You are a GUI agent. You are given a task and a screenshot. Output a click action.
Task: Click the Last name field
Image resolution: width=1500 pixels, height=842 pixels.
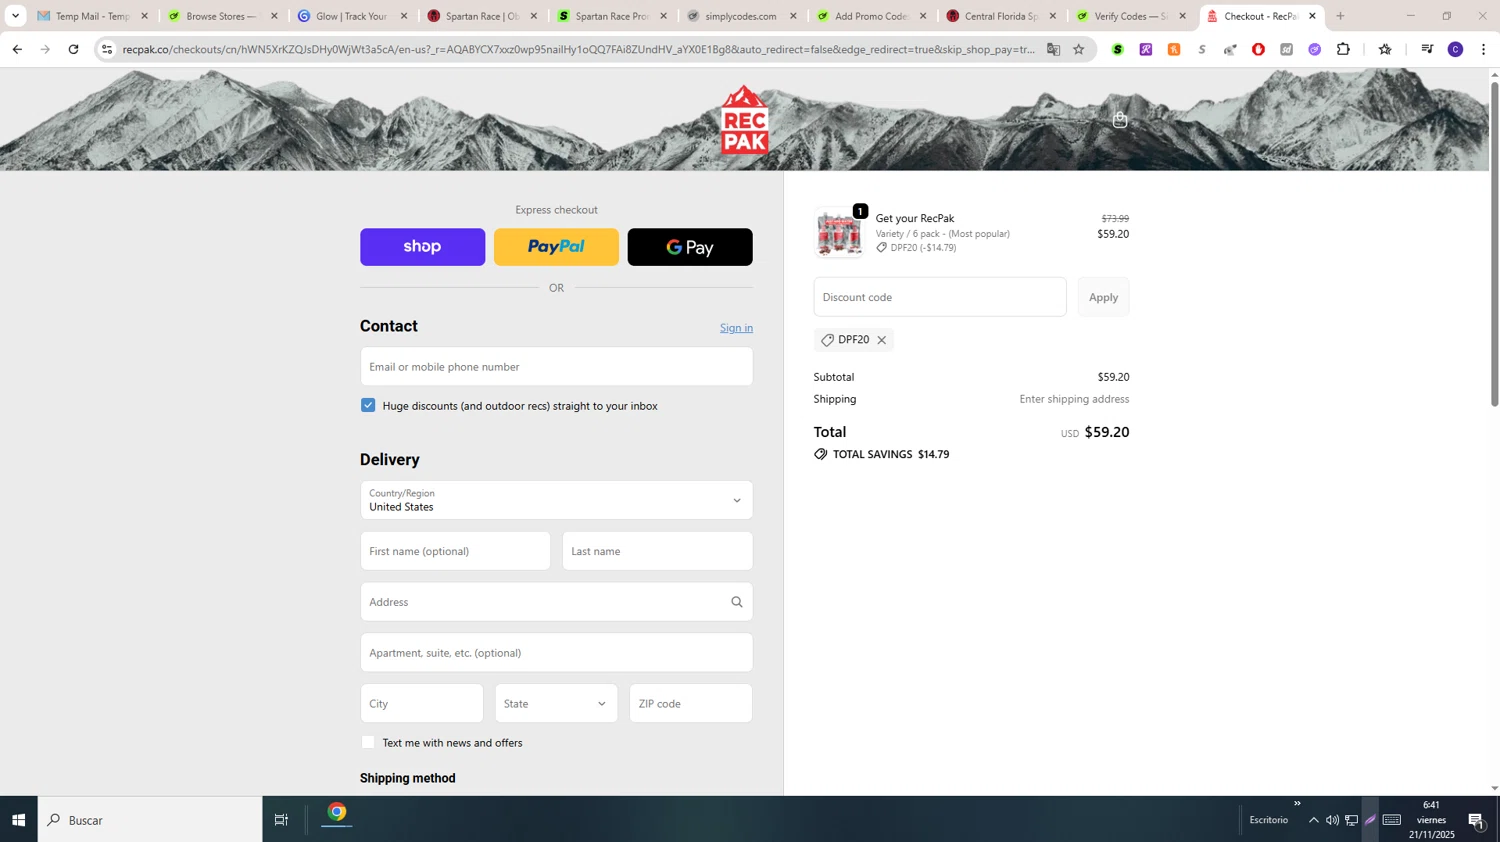[x=657, y=551]
